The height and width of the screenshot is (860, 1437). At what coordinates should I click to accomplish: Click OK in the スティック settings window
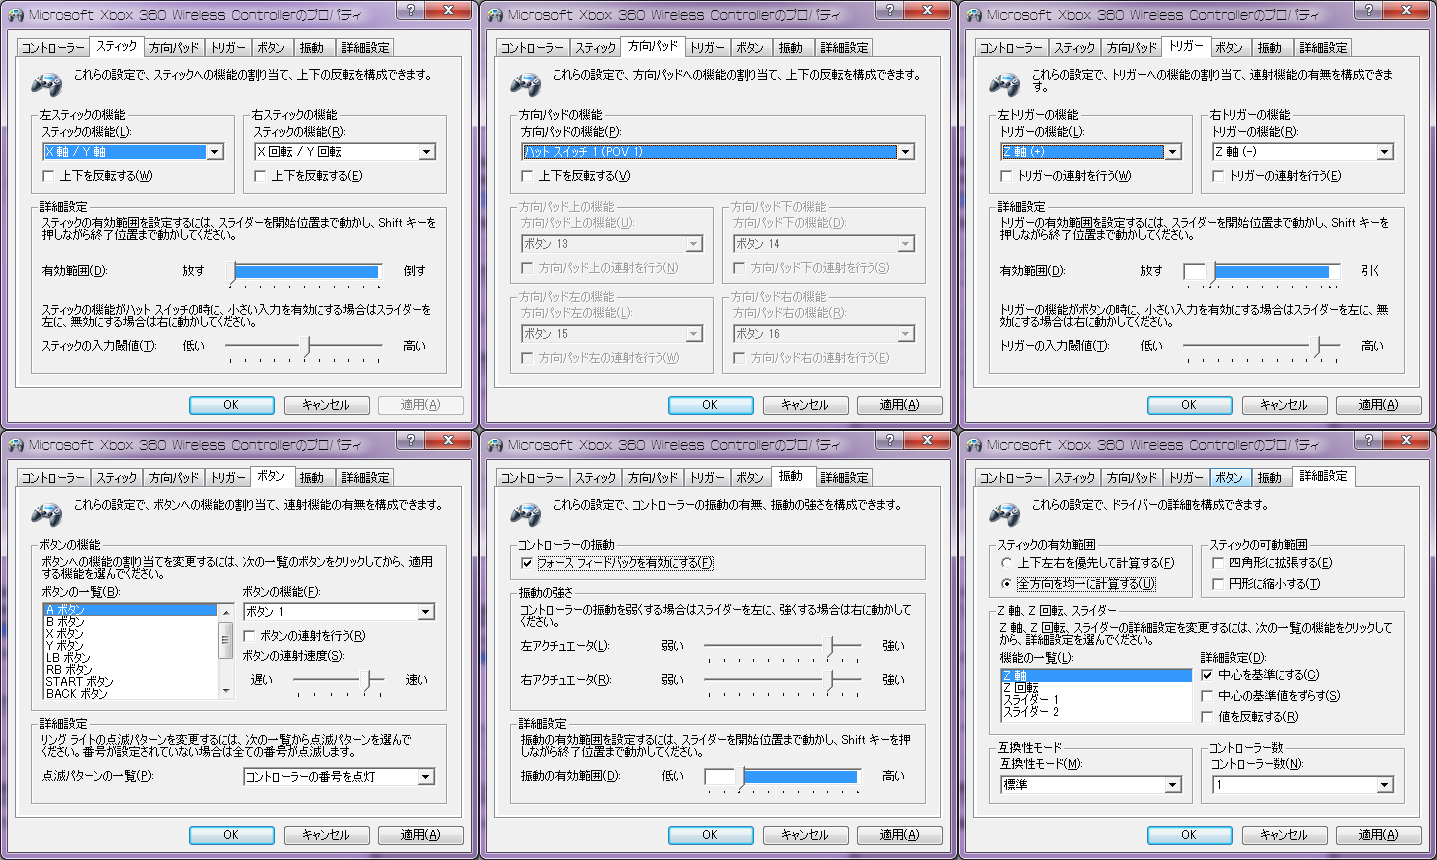231,405
